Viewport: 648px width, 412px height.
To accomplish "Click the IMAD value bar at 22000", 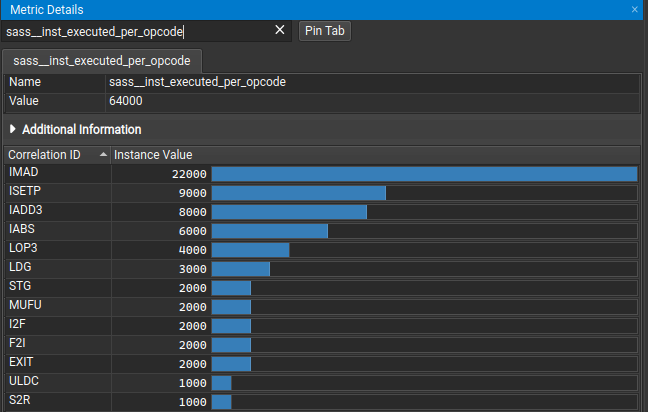I will (x=424, y=174).
